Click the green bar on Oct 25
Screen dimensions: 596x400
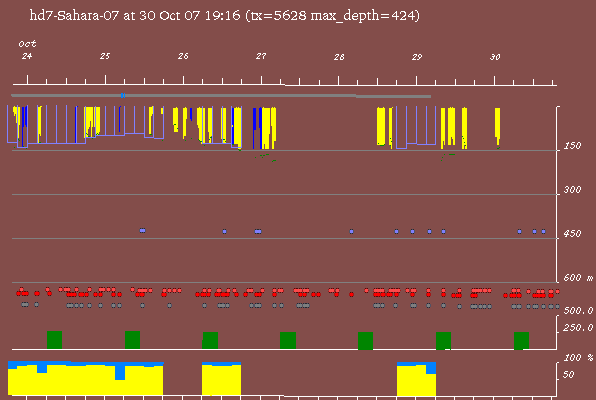[x=132, y=340]
